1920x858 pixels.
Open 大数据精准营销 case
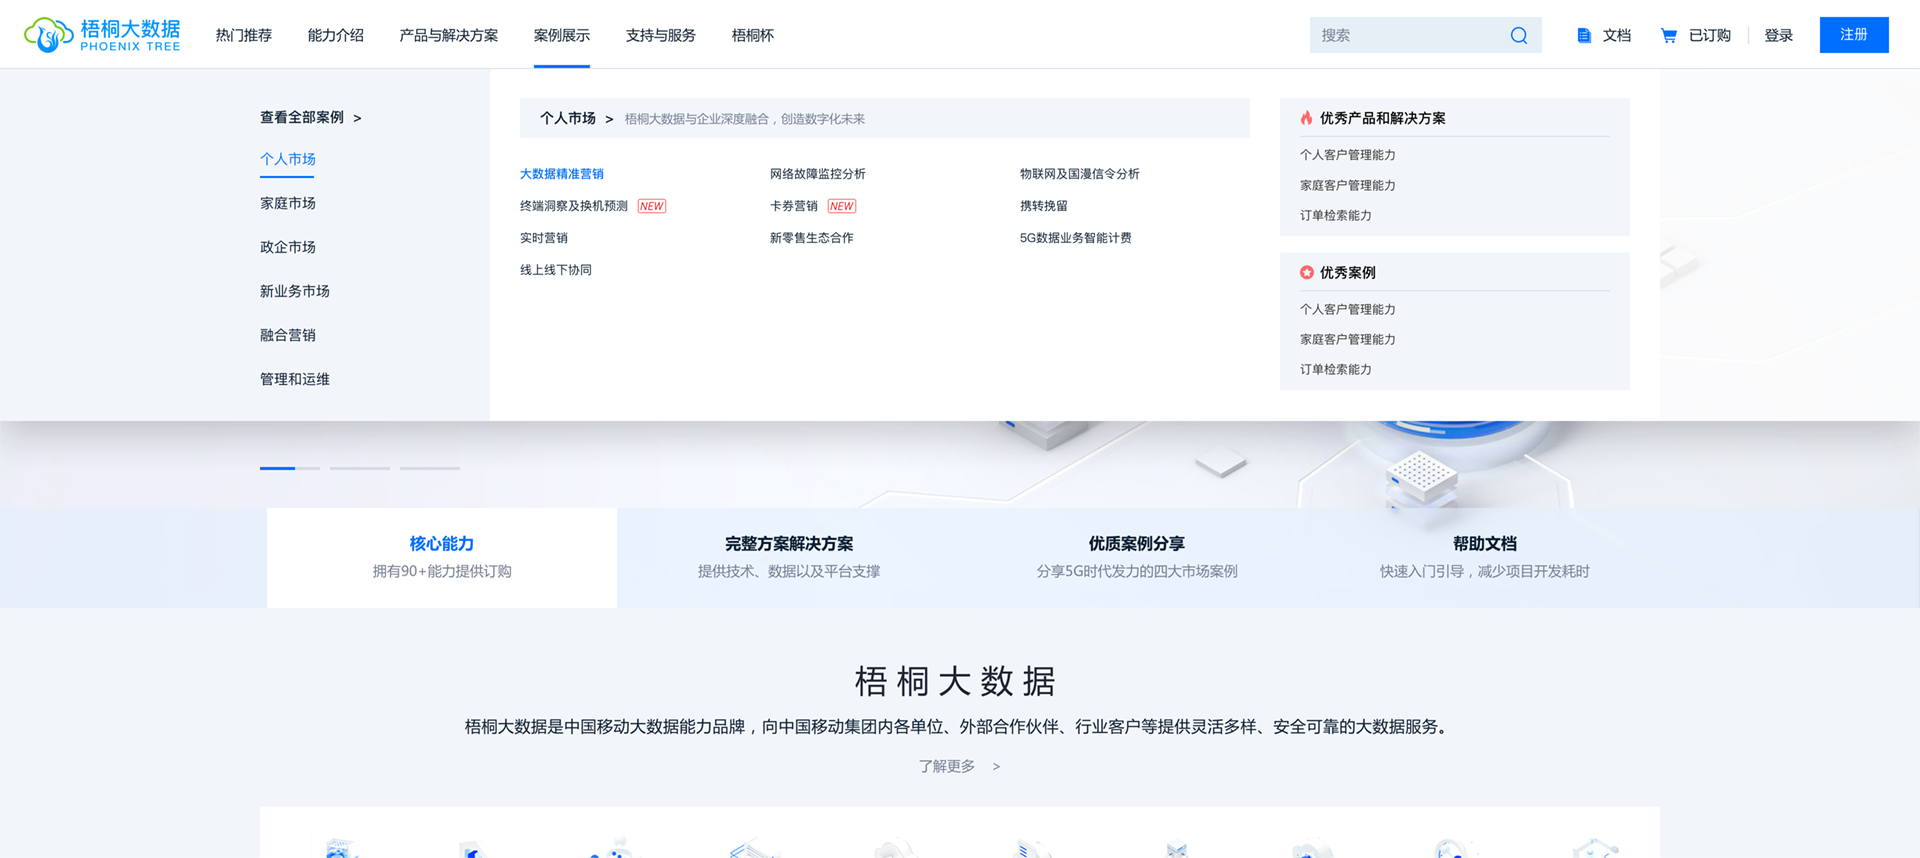click(x=562, y=174)
